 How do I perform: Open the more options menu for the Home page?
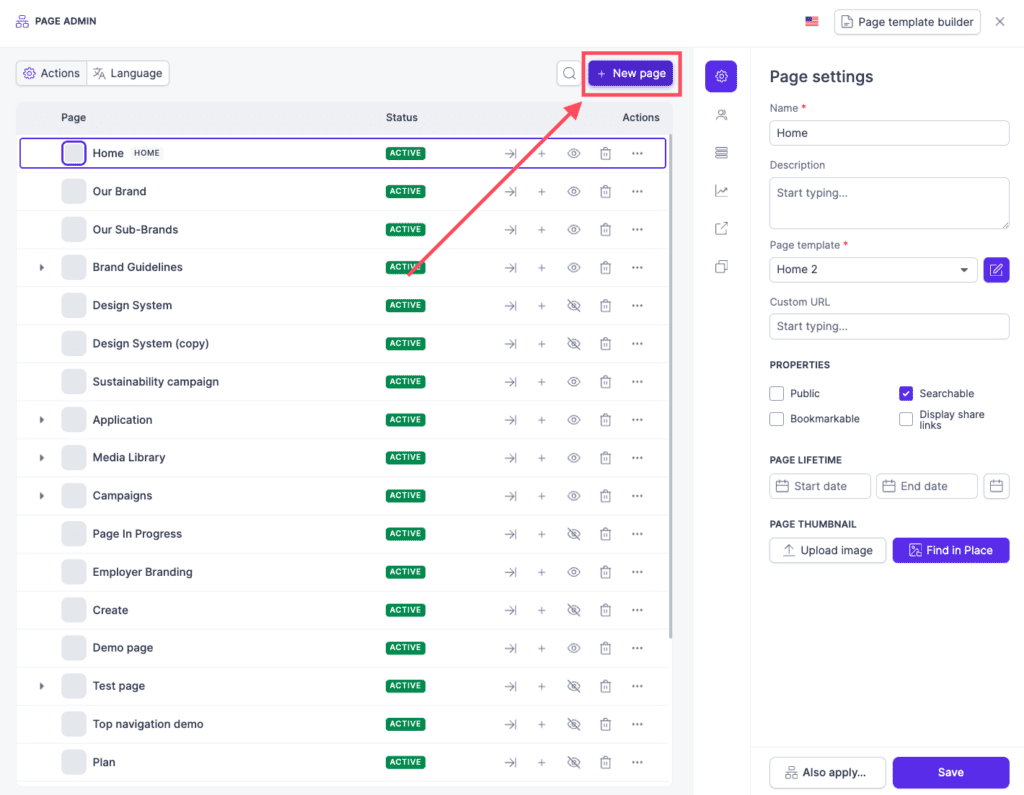pos(638,153)
